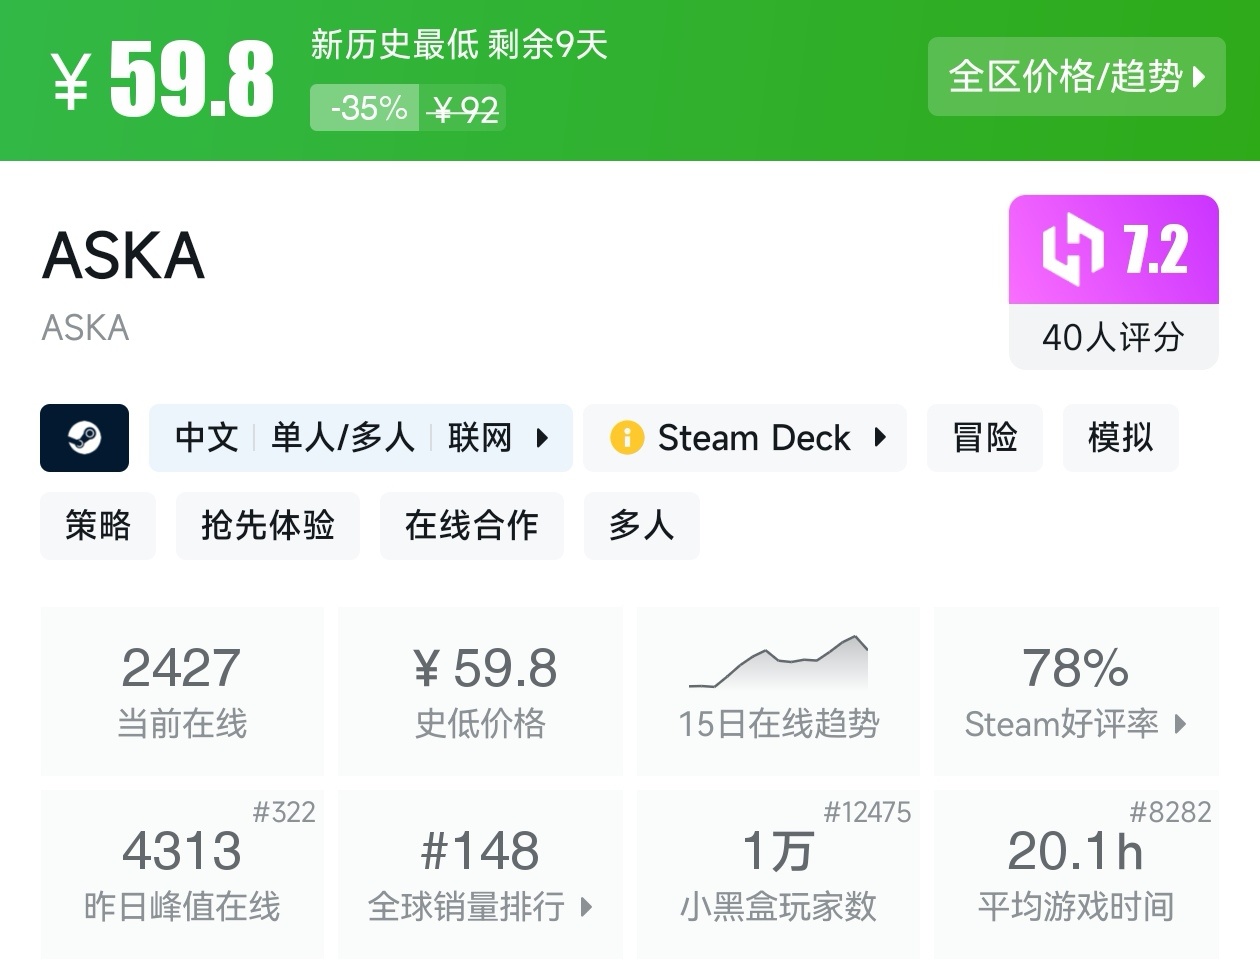Image resolution: width=1260 pixels, height=977 pixels.
Task: Open the 全球销量排行 ranking arrow
Action: tap(587, 907)
